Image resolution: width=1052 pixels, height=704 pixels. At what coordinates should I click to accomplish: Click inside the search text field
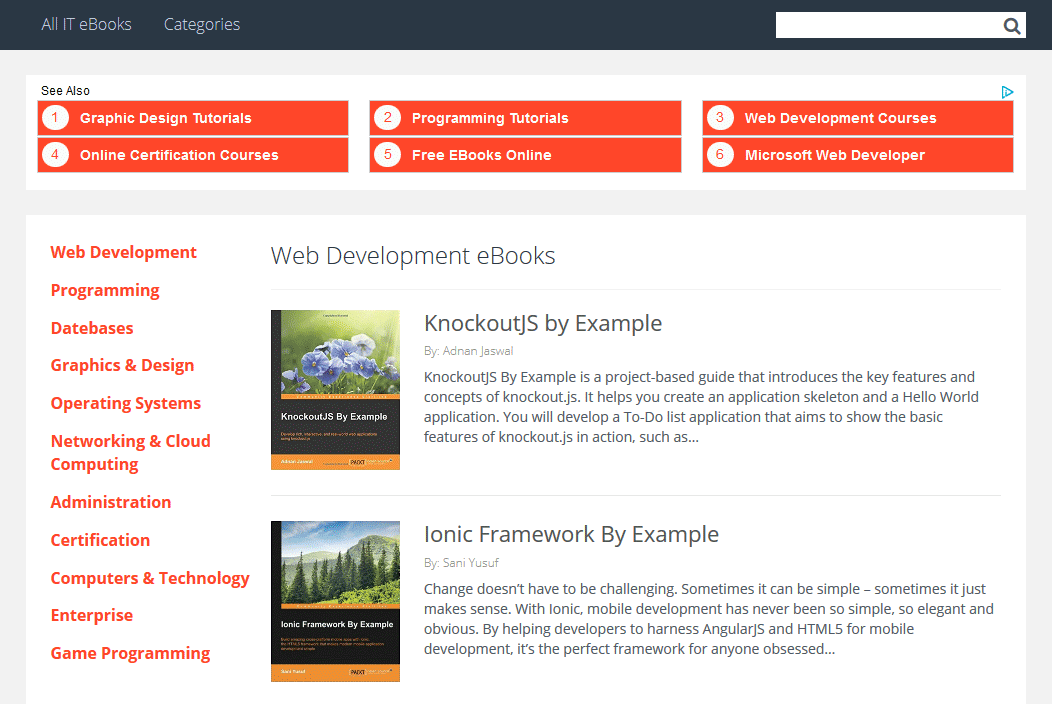coord(886,26)
